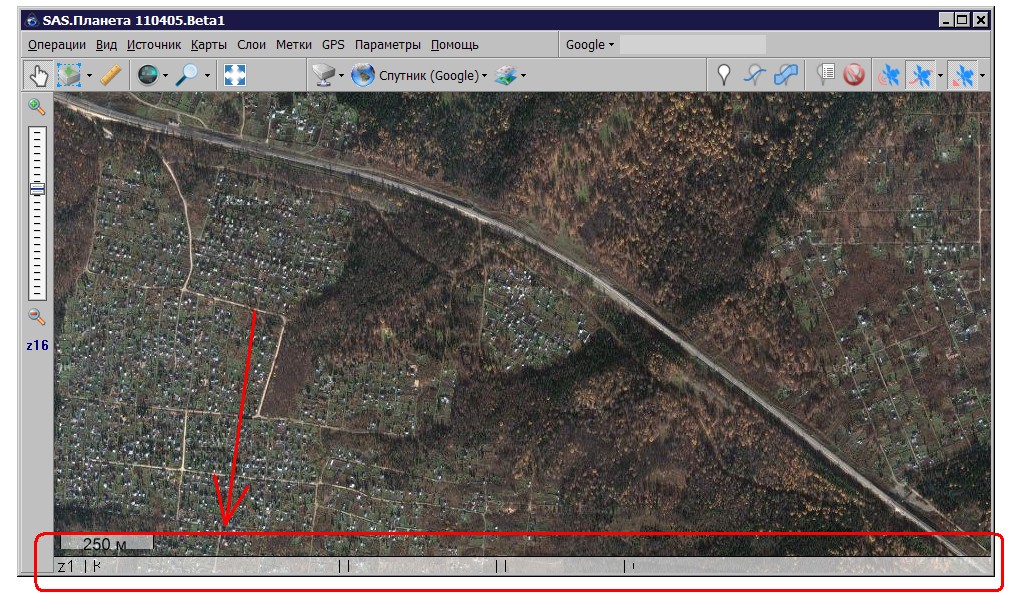Select the hand pan tool
1014x604 pixels.
coord(37,75)
